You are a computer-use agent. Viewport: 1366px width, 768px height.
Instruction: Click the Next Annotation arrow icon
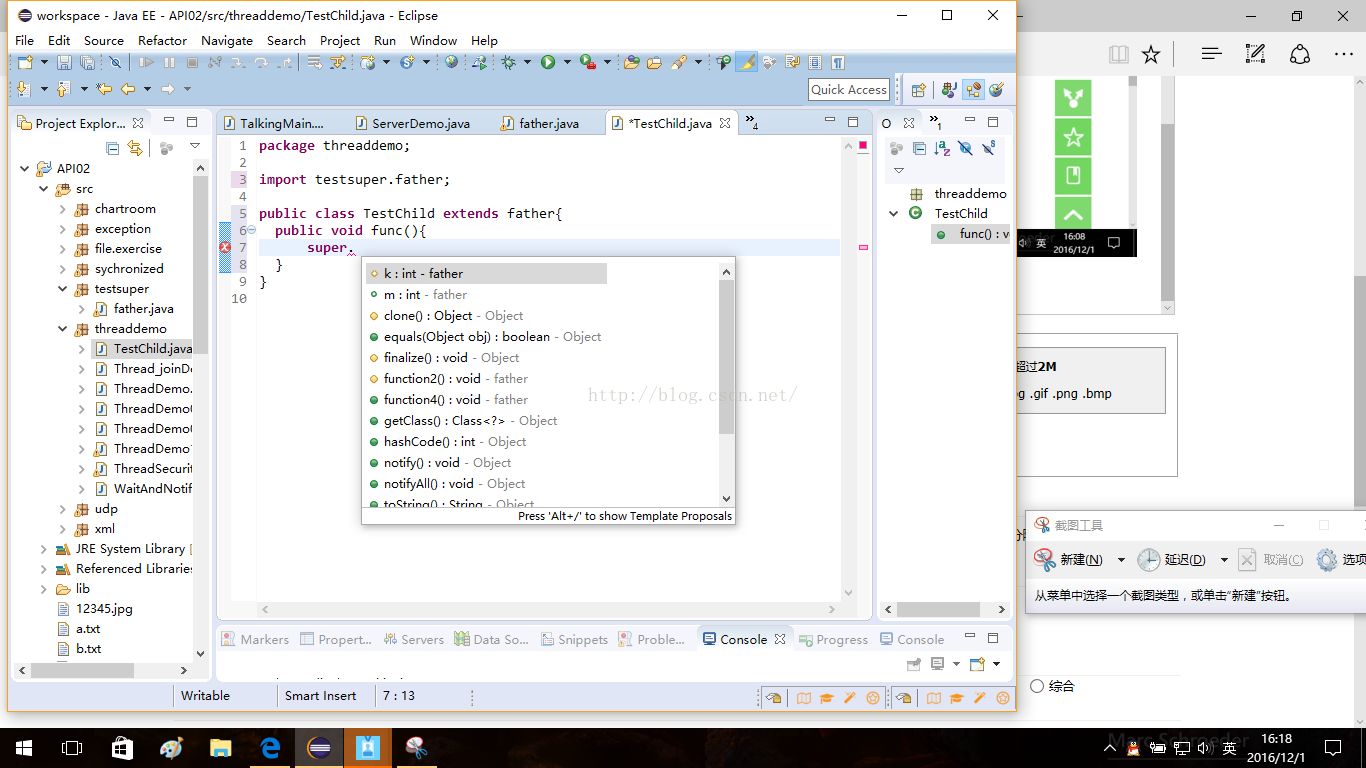(23, 89)
